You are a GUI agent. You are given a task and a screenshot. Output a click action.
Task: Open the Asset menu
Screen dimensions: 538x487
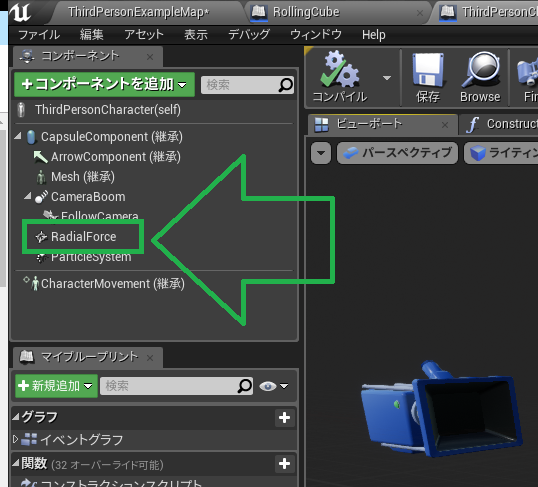click(x=144, y=35)
